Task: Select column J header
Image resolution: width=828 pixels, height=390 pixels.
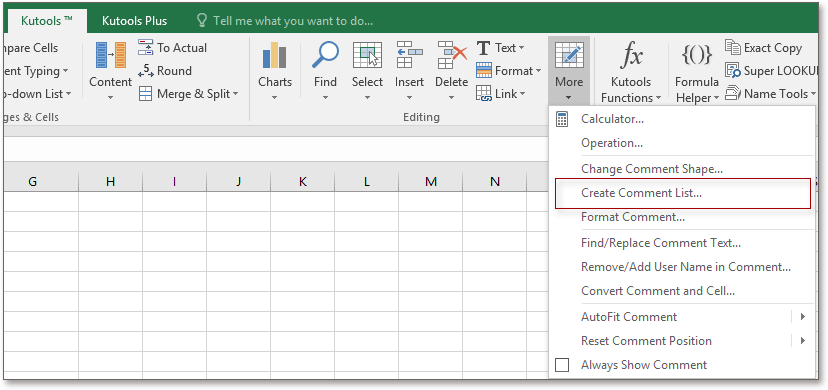Action: click(238, 182)
